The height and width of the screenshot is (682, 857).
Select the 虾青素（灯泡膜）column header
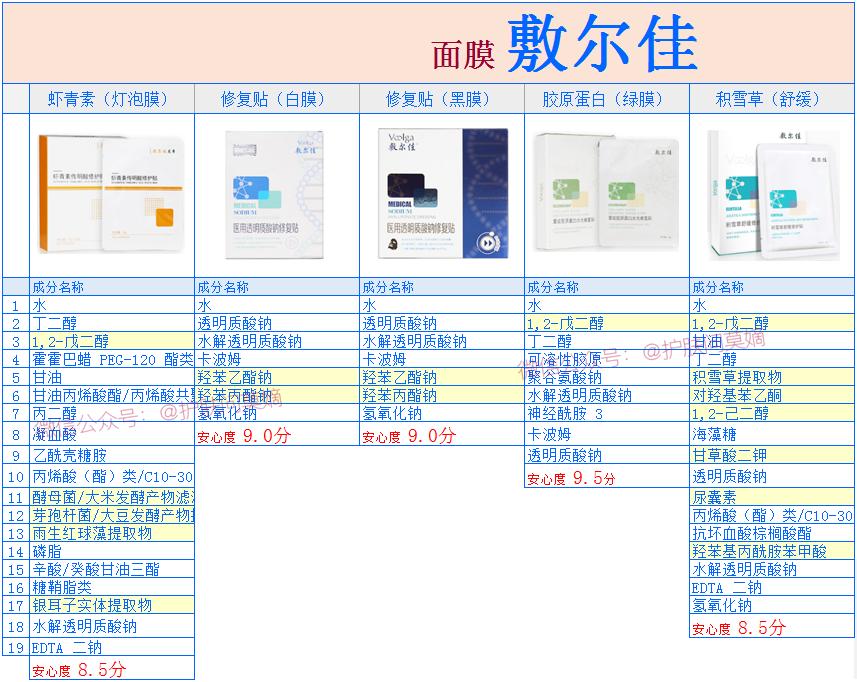(x=111, y=99)
